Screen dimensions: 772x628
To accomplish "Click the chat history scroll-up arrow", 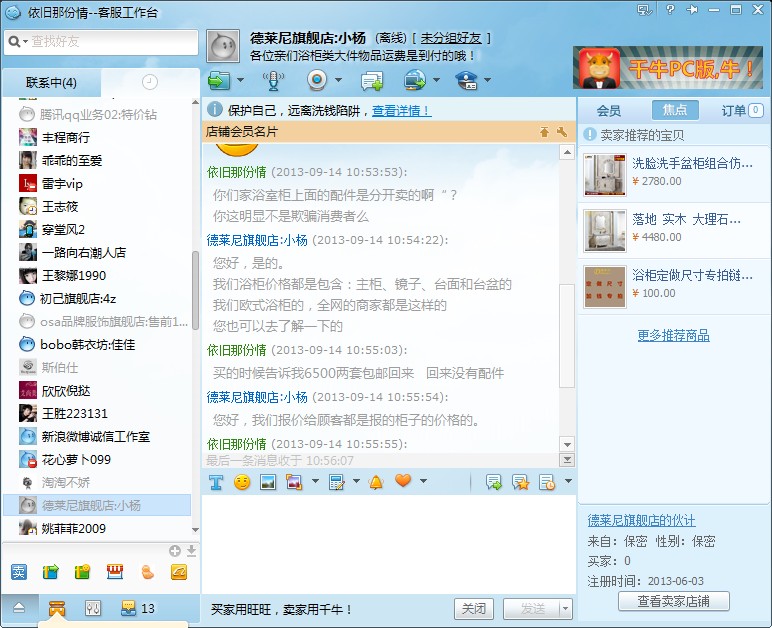I will click(567, 153).
